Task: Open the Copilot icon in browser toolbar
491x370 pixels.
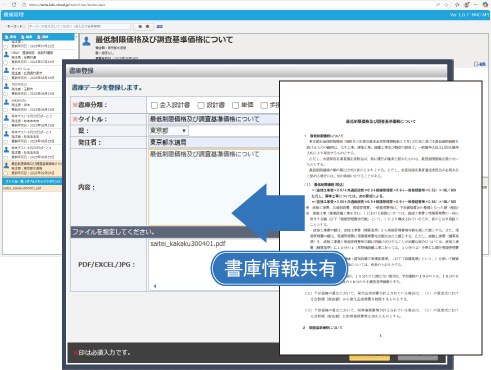Action: 485,5
